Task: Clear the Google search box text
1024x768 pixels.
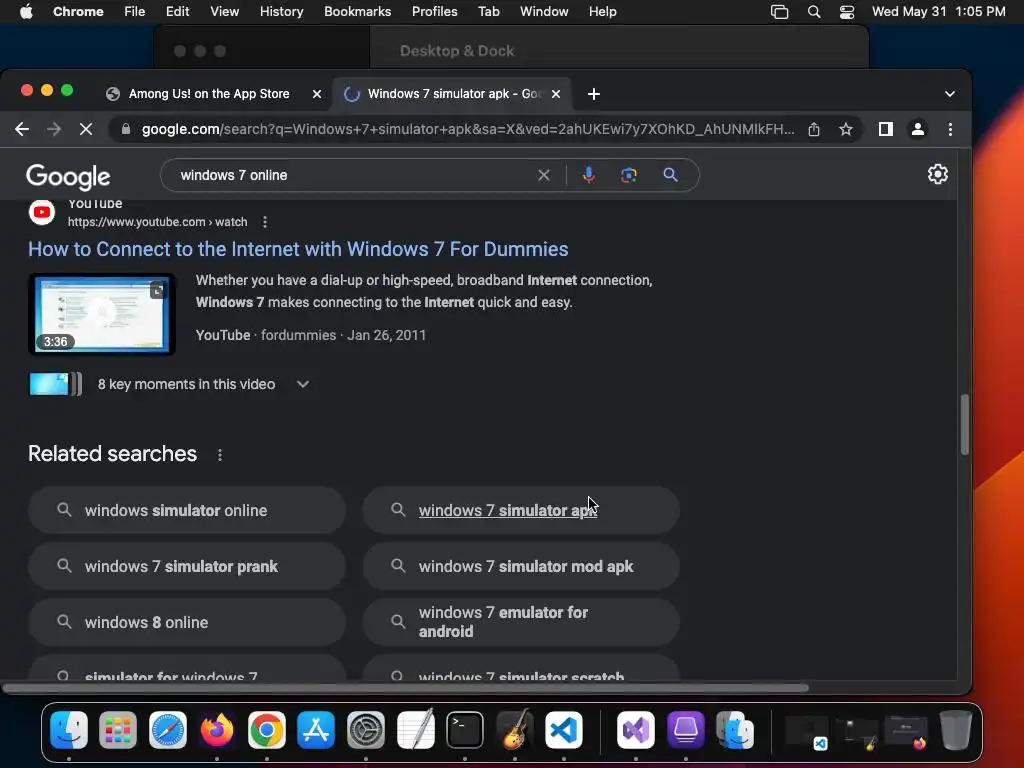Action: [x=543, y=175]
